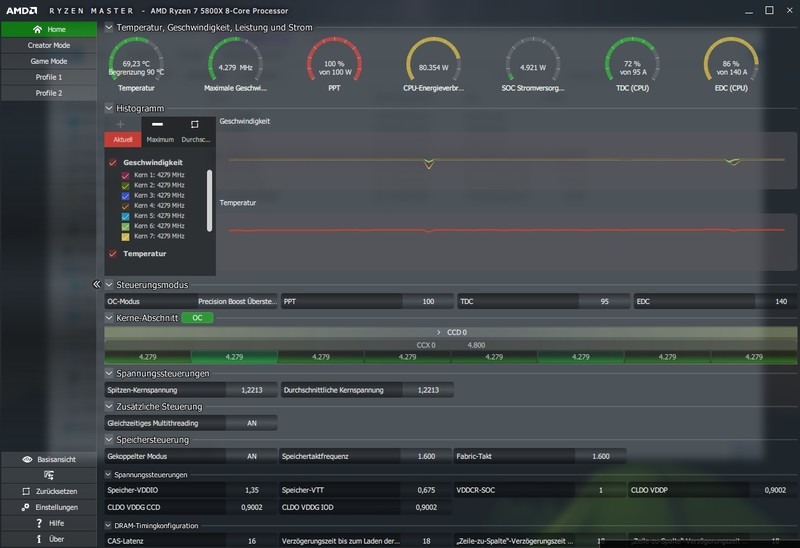
Task: Toggle Kern 2 checkbox
Action: [x=126, y=186]
